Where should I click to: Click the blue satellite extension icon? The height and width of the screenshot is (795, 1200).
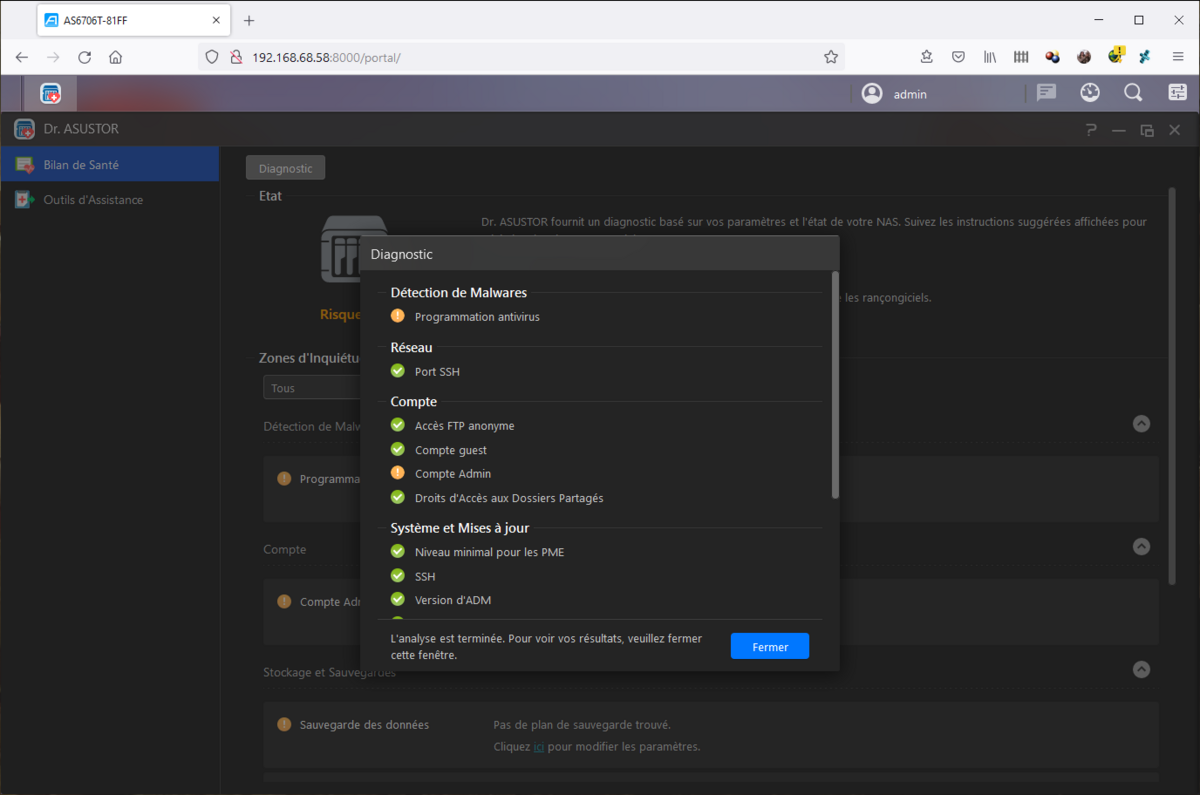1145,57
